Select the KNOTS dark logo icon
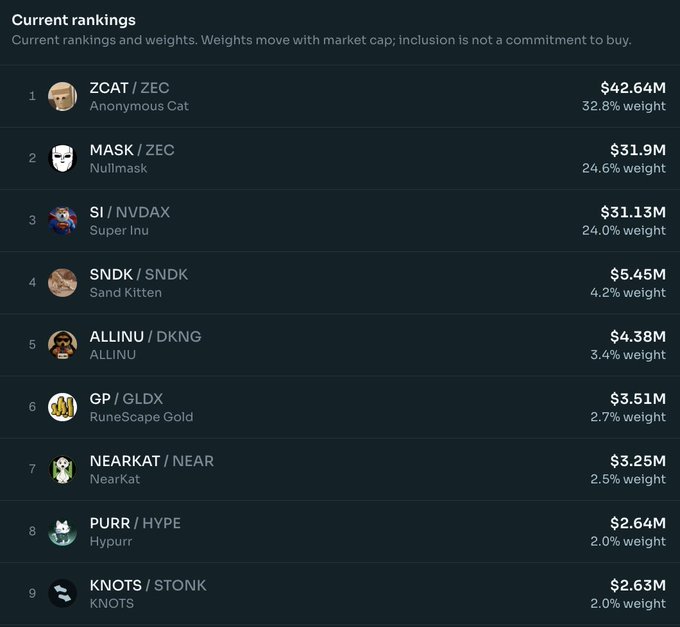The width and height of the screenshot is (680, 627). pos(62,594)
